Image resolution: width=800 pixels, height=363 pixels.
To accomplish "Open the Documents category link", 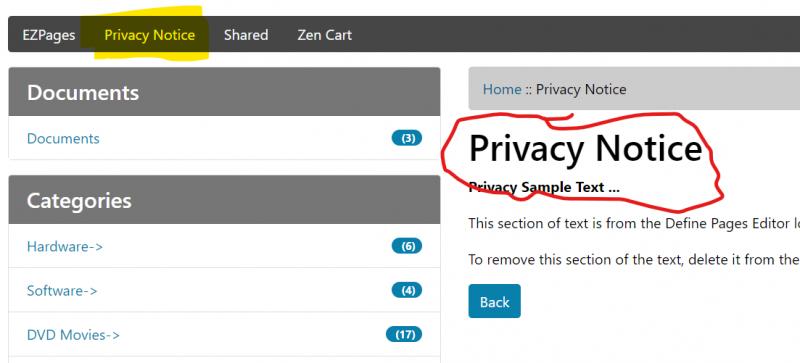I will coord(63,138).
